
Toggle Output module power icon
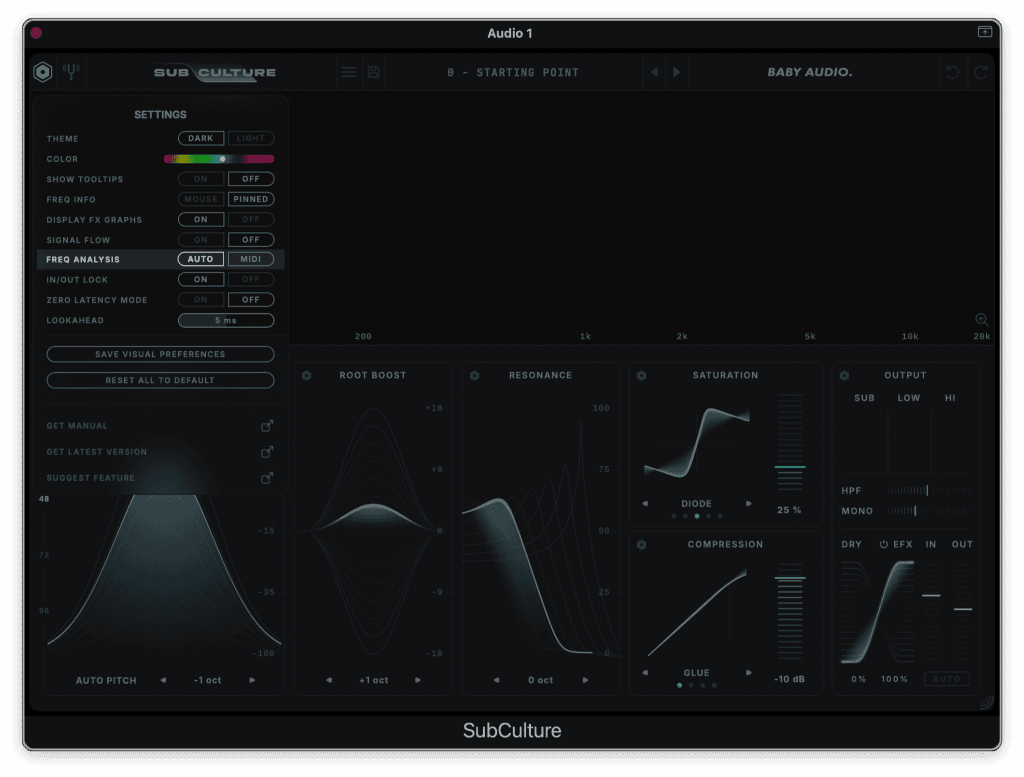pos(844,375)
